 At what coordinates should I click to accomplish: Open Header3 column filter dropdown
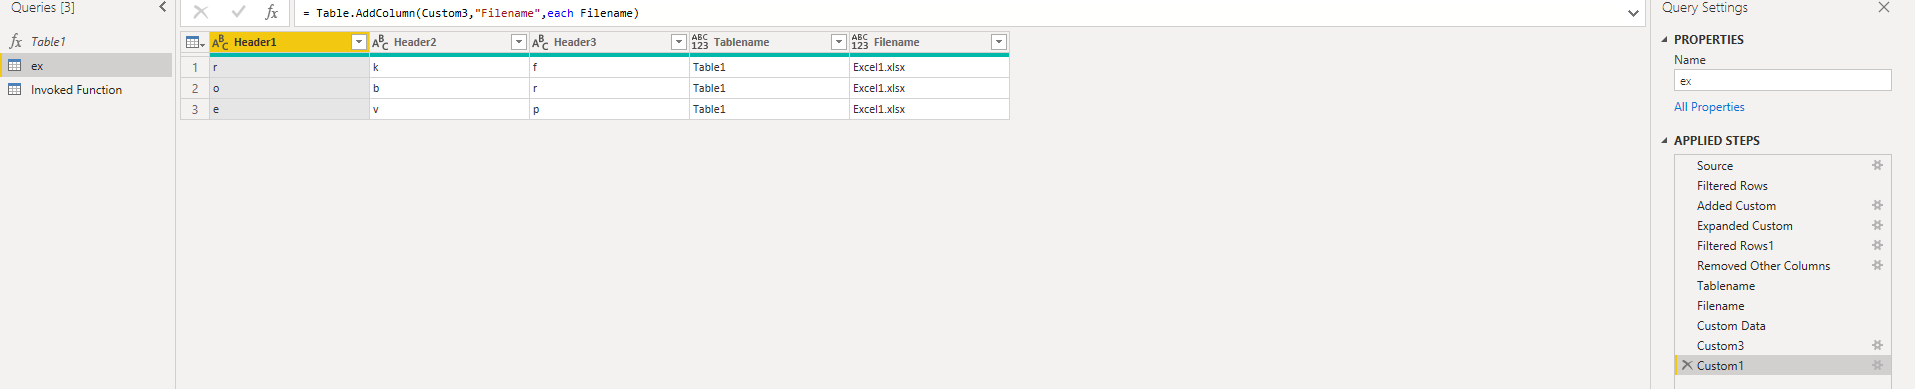click(679, 42)
